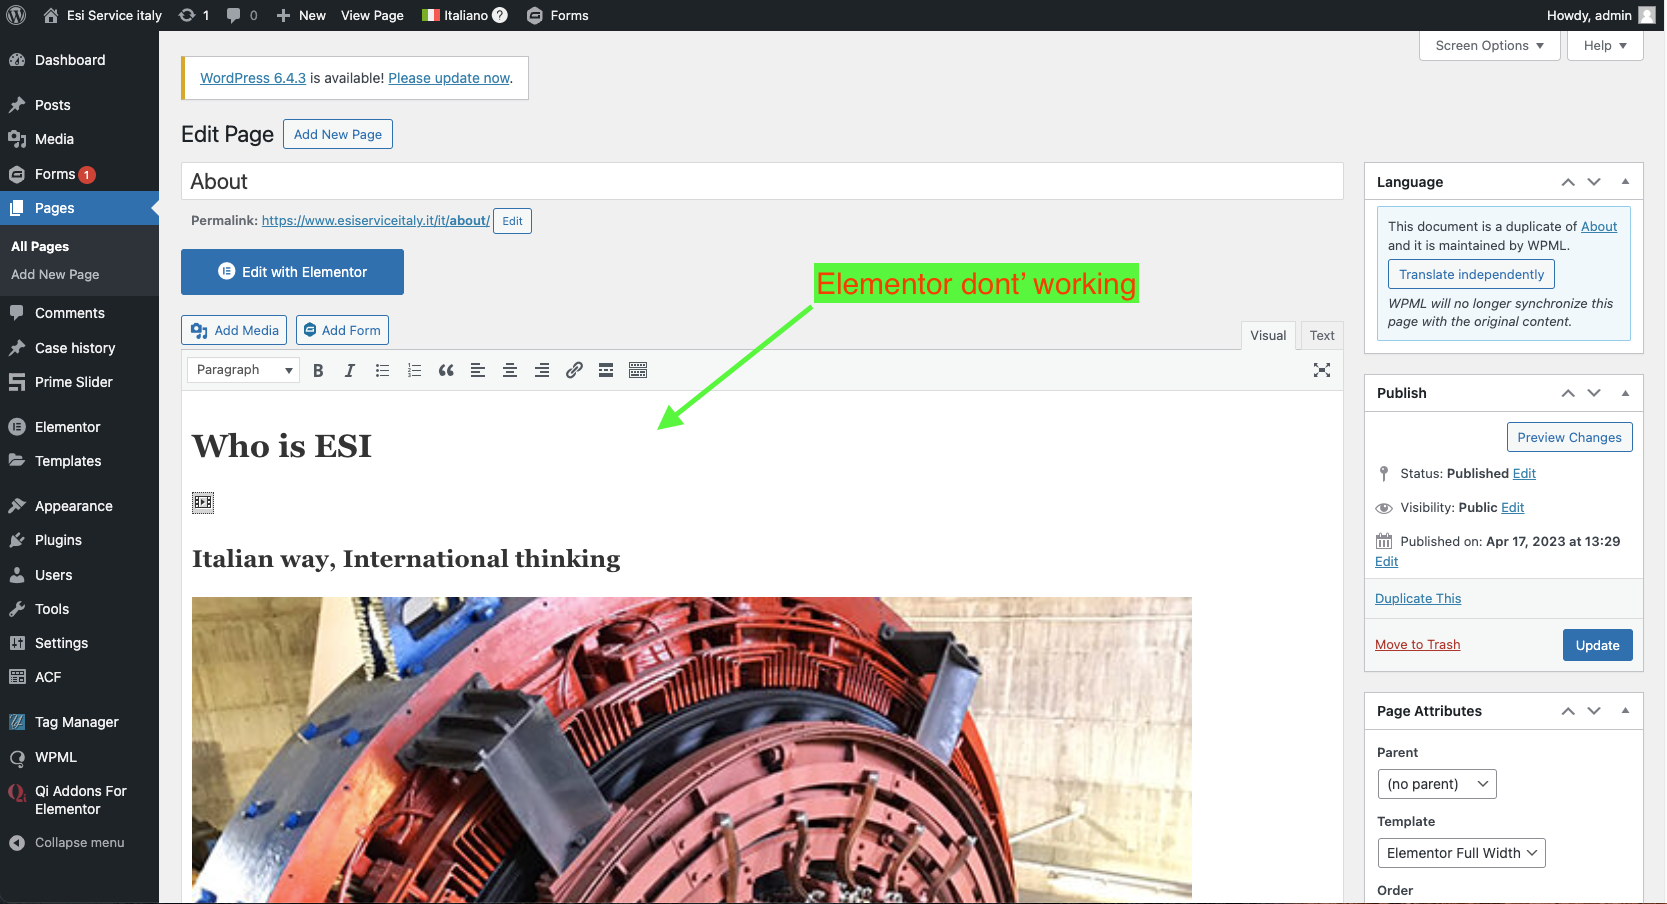Toggle the Language panel collapse arrow
This screenshot has height=904, width=1667.
[1625, 182]
